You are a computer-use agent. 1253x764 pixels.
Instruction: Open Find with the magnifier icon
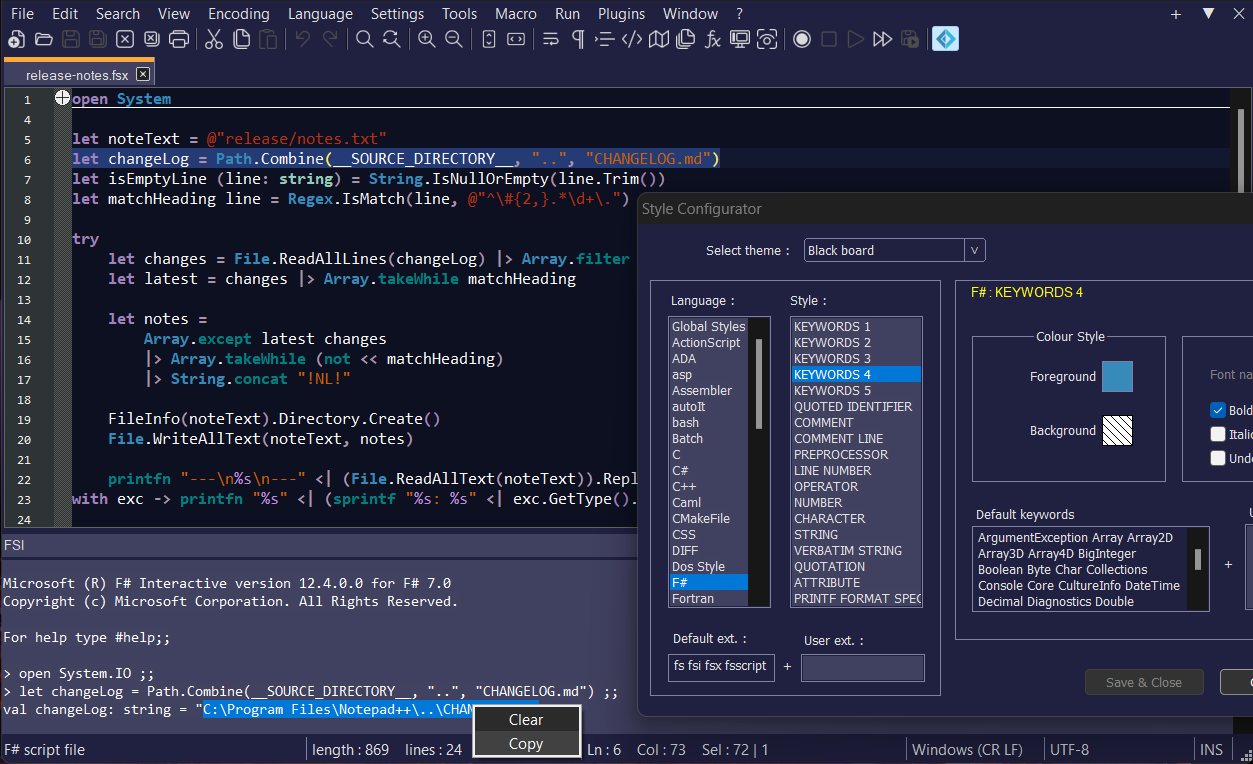click(x=365, y=40)
